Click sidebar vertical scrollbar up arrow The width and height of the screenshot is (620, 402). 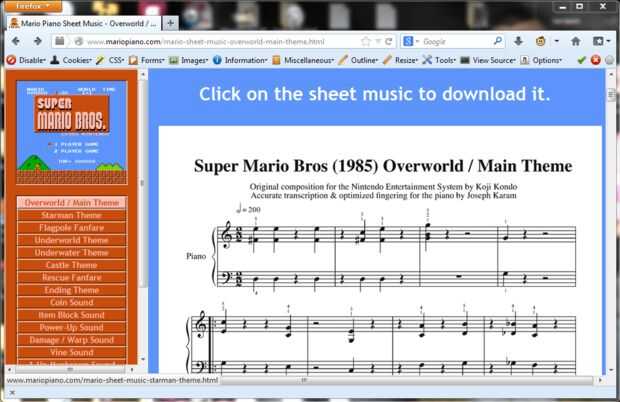(143, 74)
